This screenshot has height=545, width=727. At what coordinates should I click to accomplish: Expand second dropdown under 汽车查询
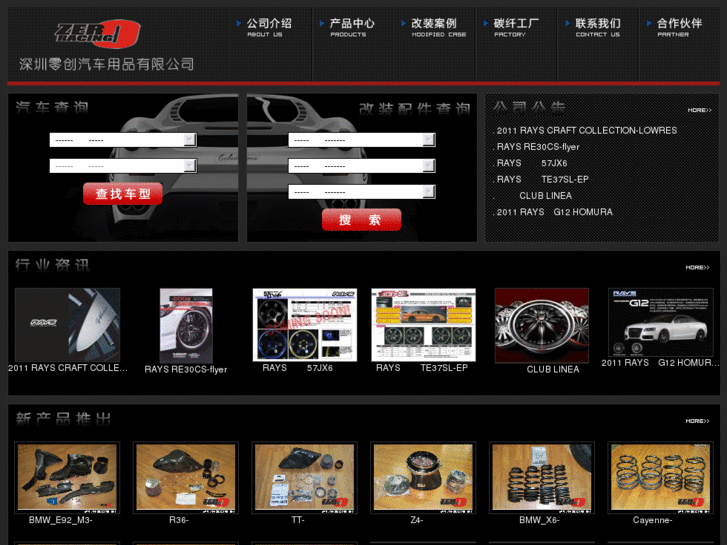(x=123, y=166)
